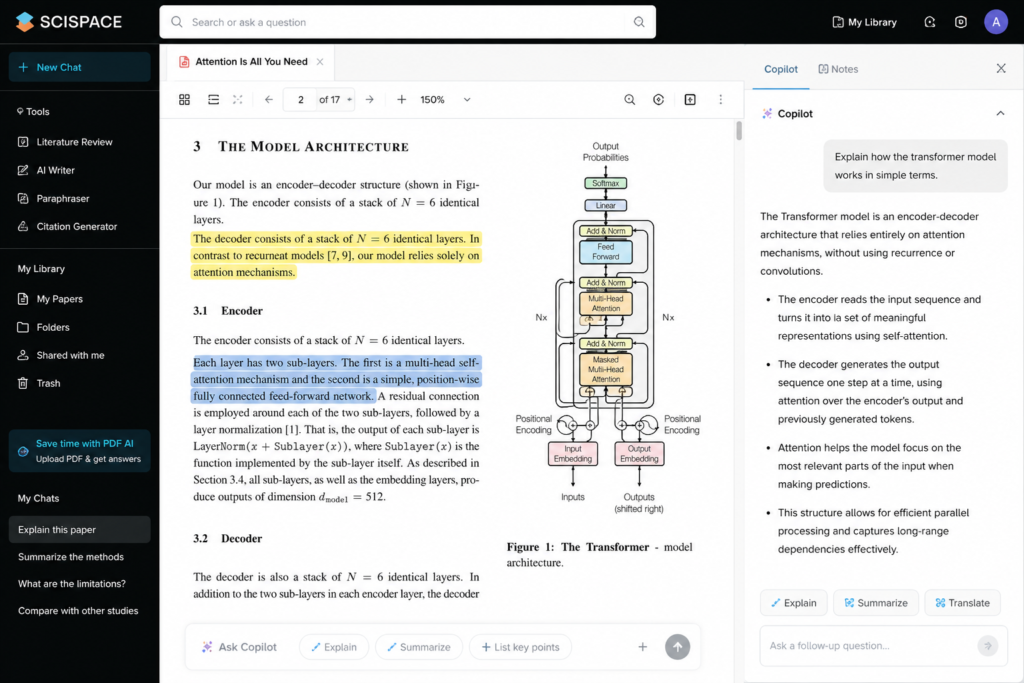Switch to the Notes tab
The width and height of the screenshot is (1024, 683).
838,69
